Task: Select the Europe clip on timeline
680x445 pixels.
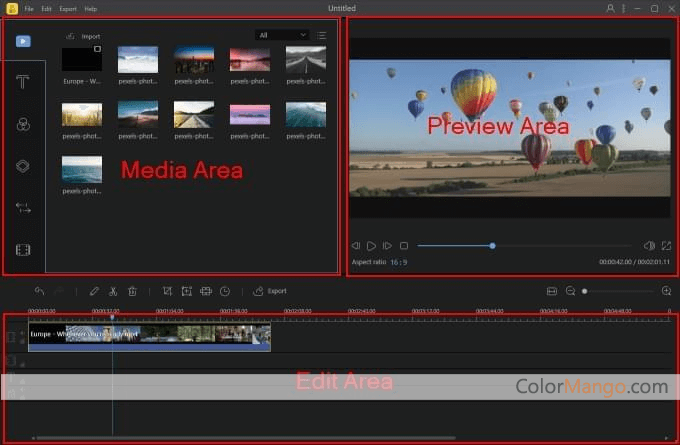Action: click(150, 337)
